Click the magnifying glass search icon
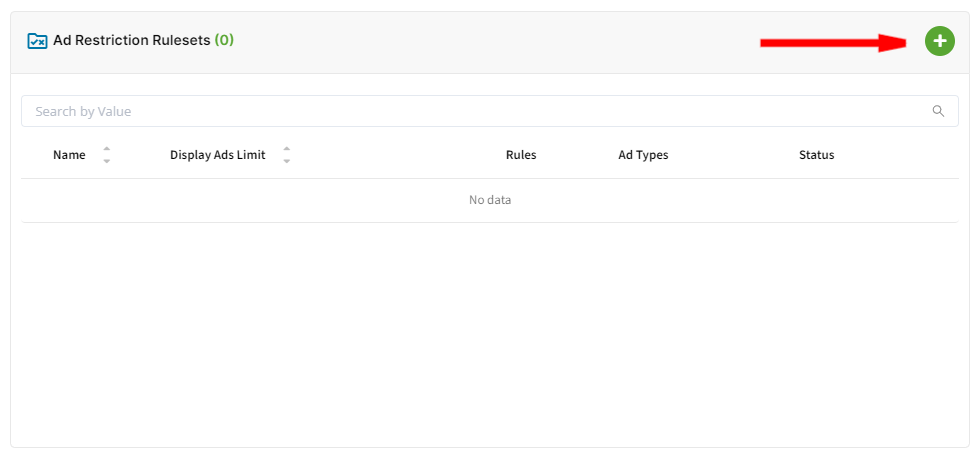 [938, 111]
